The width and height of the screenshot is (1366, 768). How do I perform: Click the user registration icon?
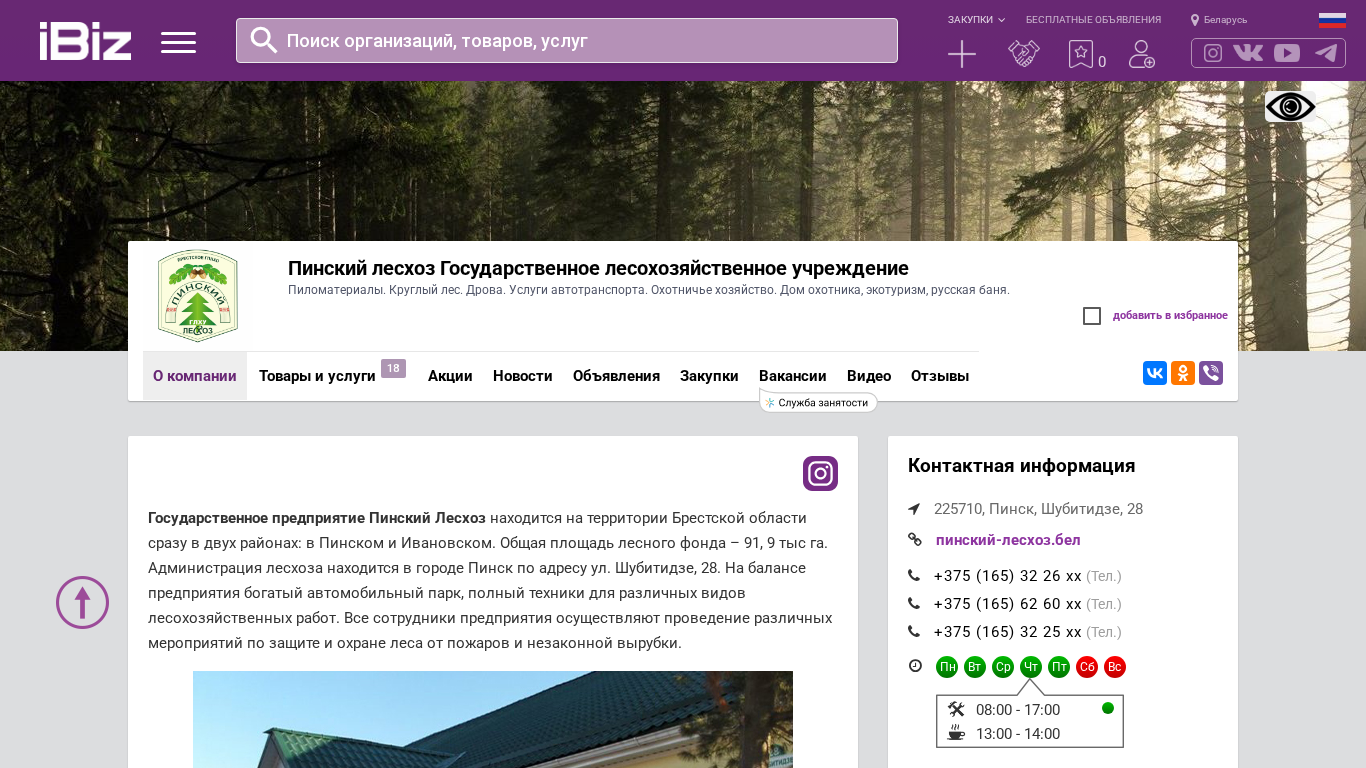[1141, 54]
